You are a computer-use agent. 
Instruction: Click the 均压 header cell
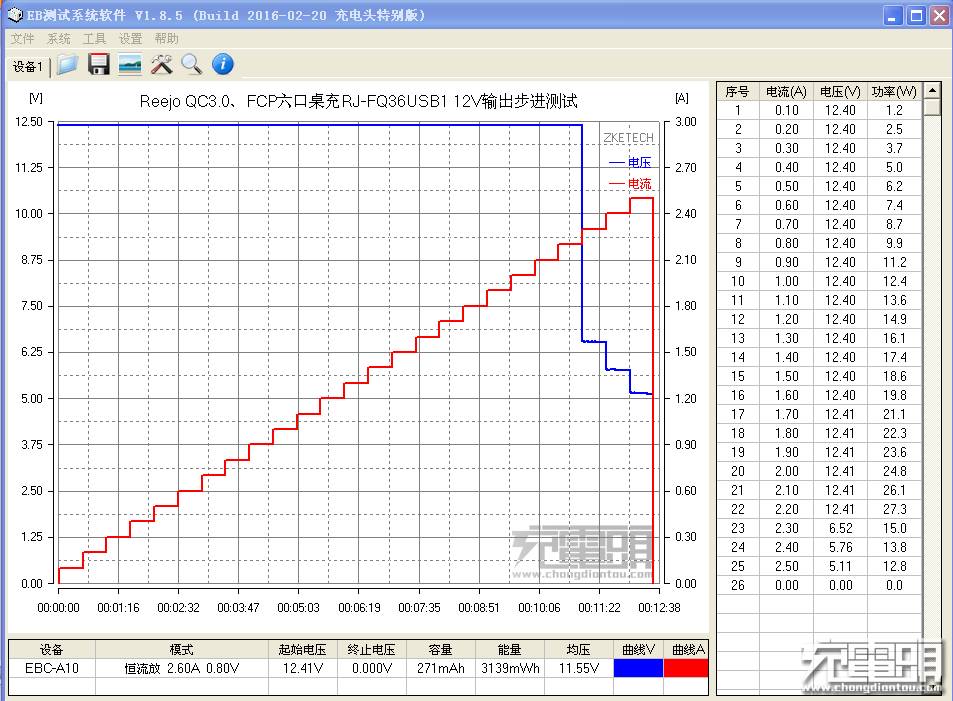pos(579,649)
